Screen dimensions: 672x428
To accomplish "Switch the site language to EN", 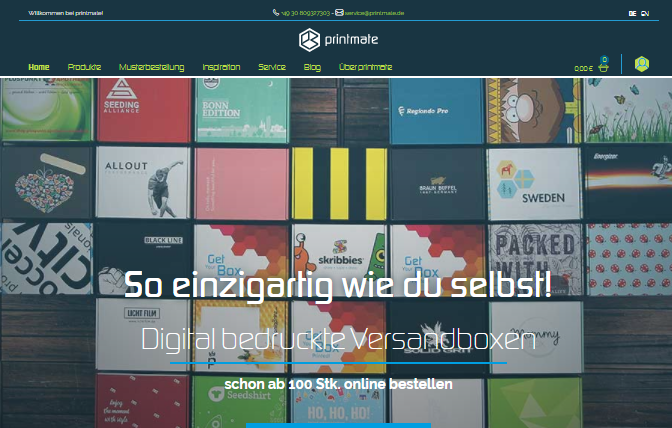I will coord(645,14).
